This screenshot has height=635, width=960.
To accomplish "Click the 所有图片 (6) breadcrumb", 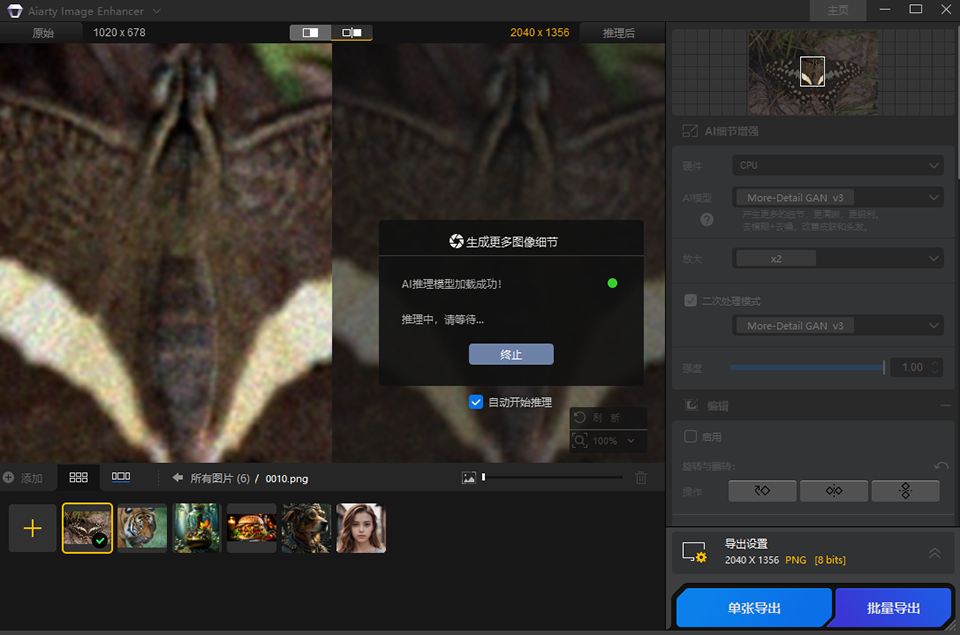I will 220,478.
